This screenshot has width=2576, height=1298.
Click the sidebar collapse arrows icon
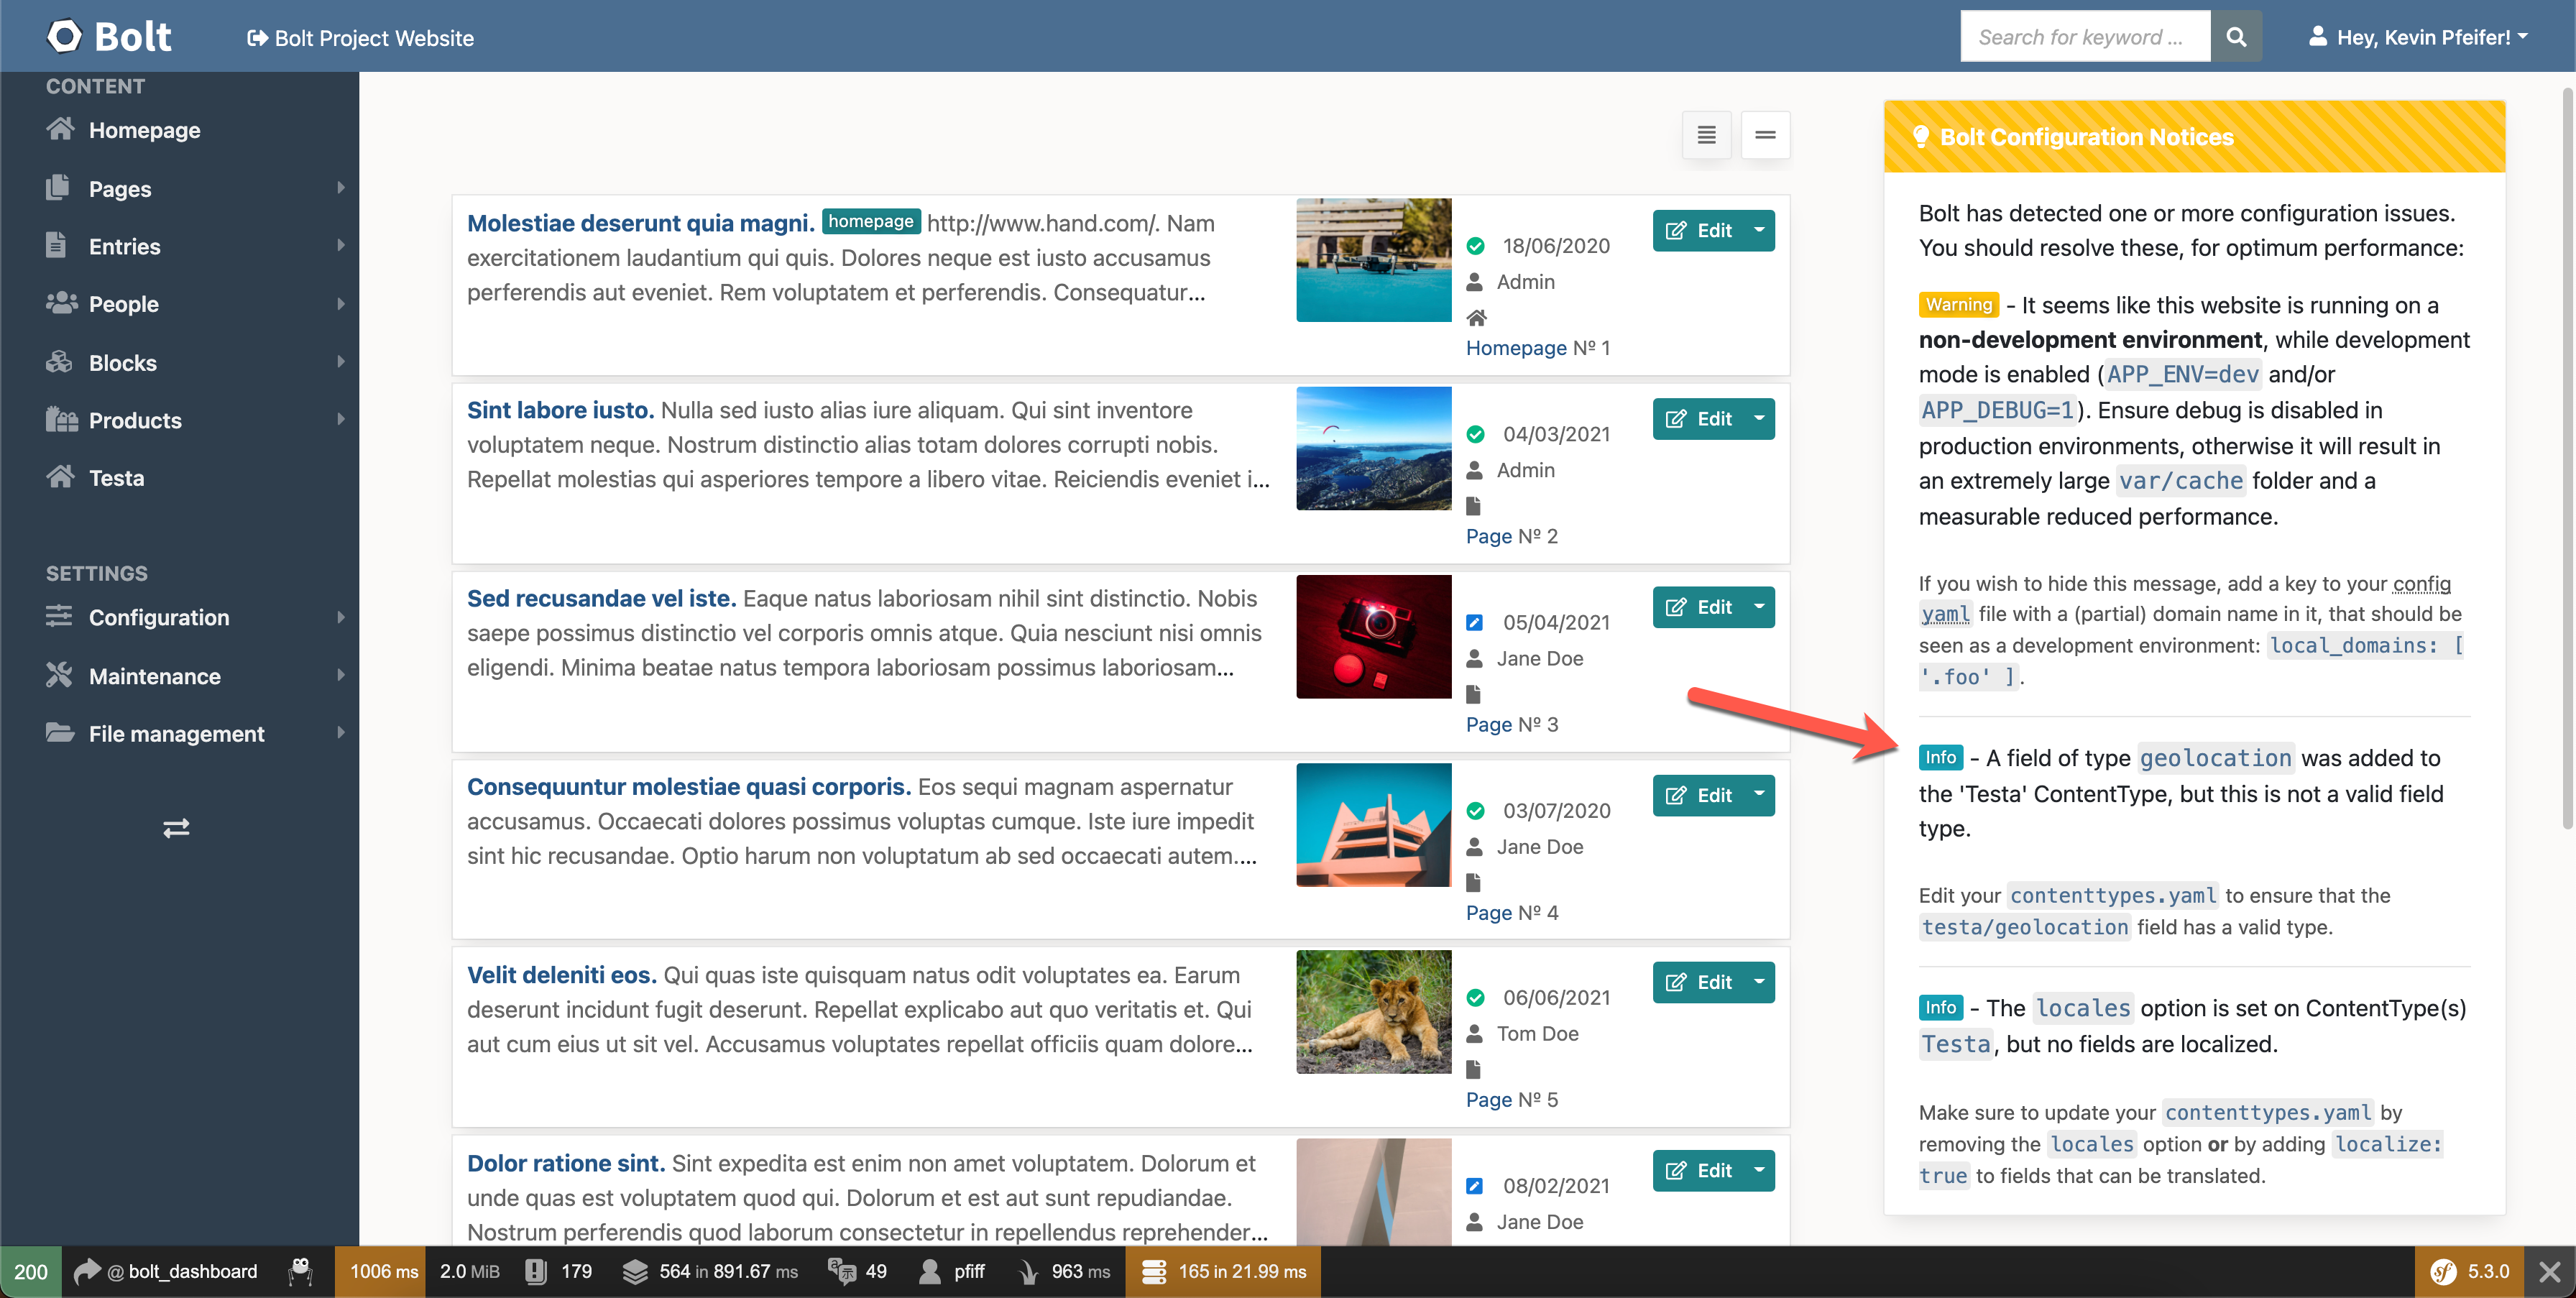[x=176, y=828]
